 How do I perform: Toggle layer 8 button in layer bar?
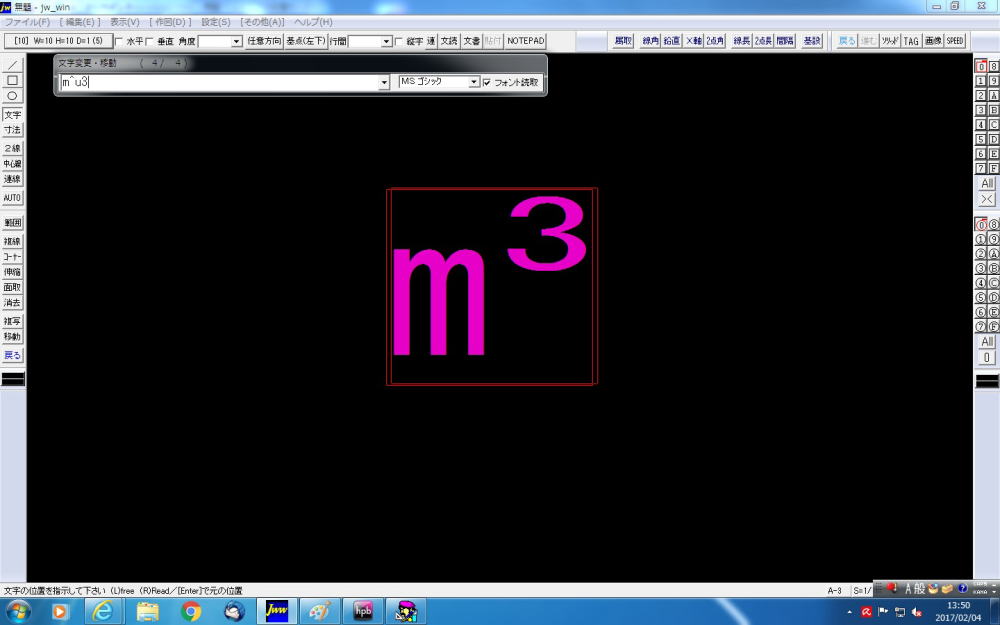(994, 66)
